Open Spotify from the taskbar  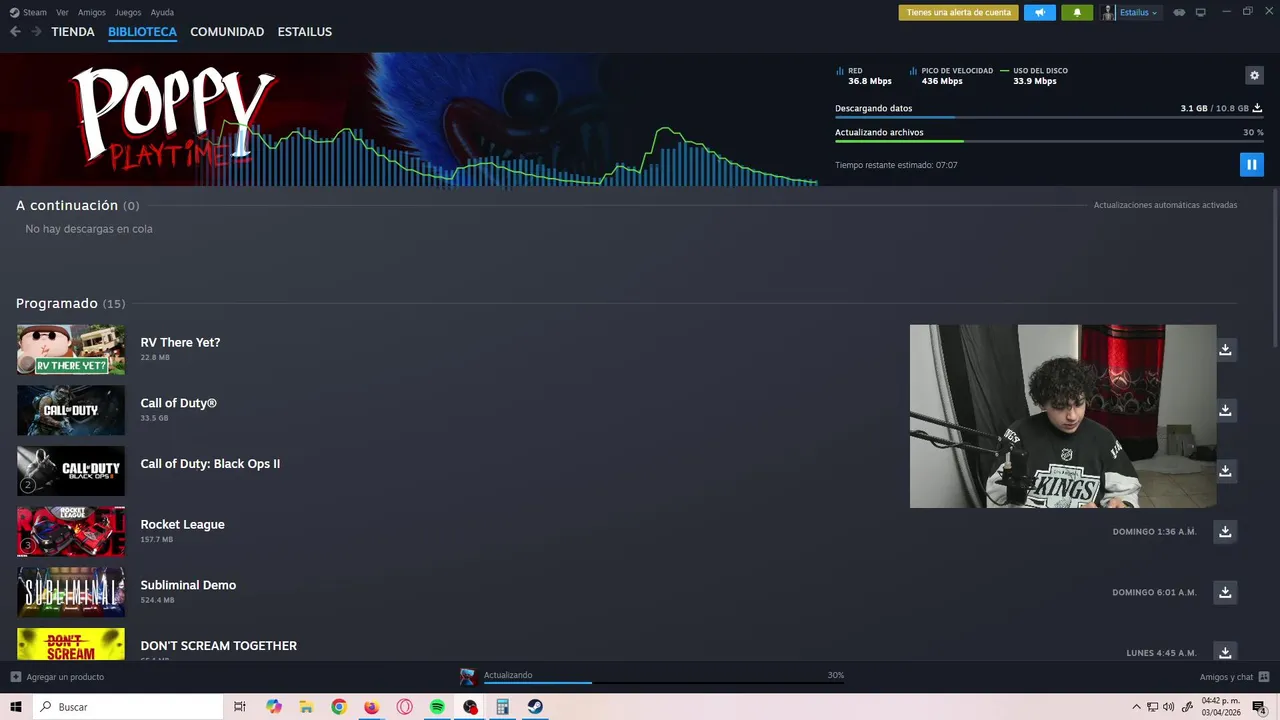[x=437, y=707]
